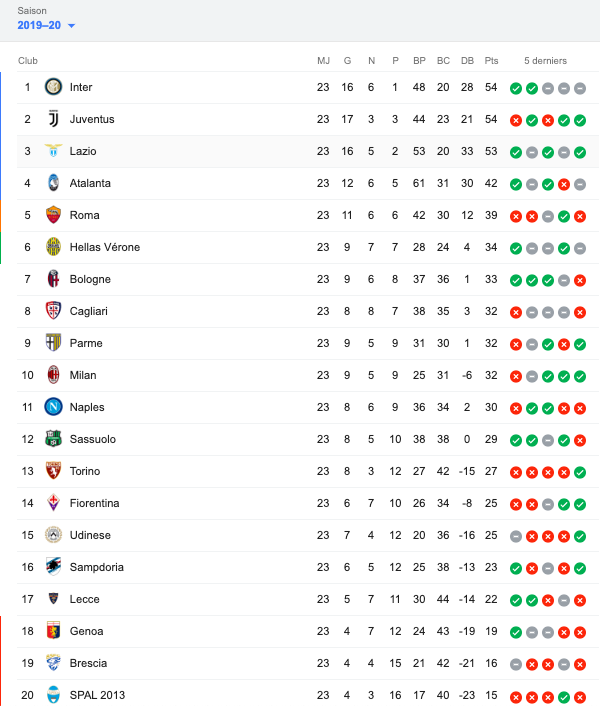Click the Naples blue N logo

(53, 407)
